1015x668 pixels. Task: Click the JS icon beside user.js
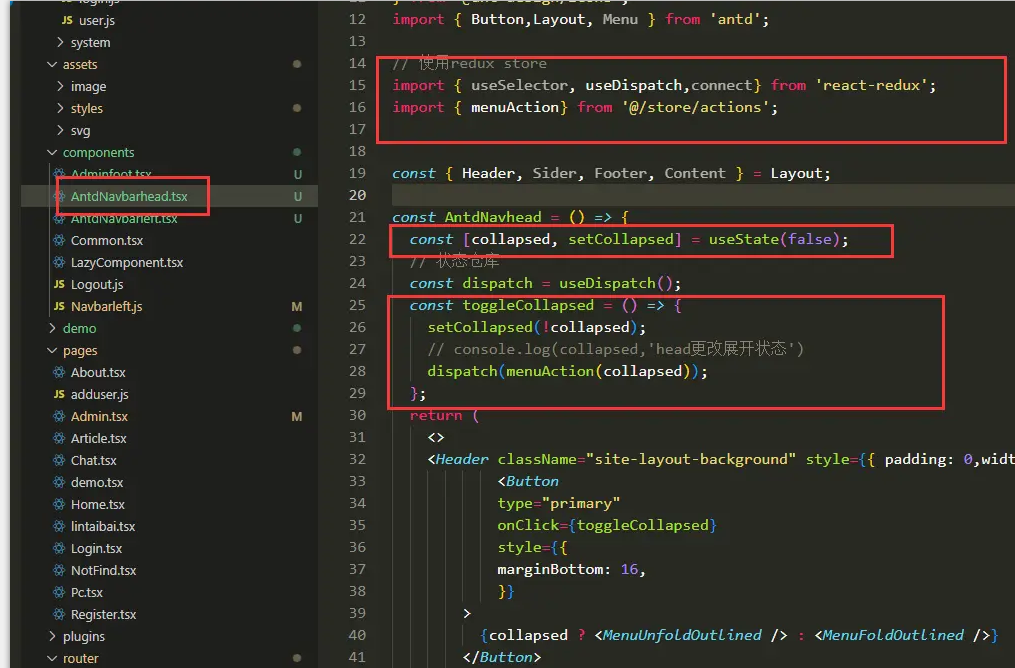pyautogui.click(x=67, y=21)
